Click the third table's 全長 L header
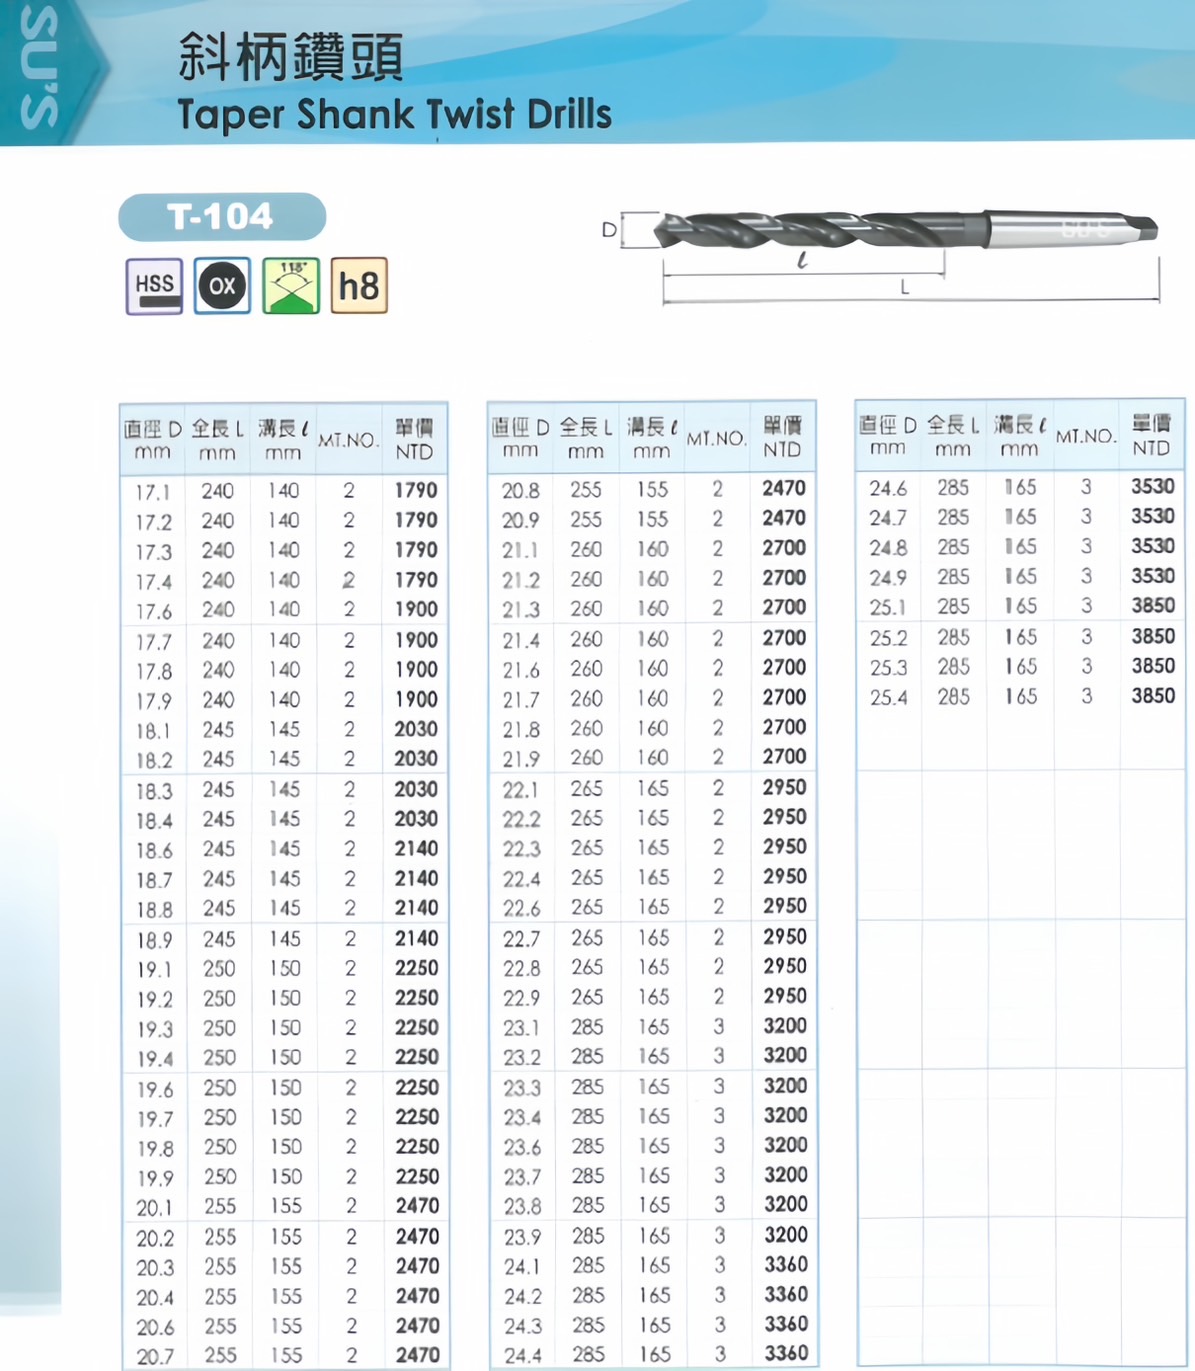Screen dimensions: 1195x1371 coord(953,436)
